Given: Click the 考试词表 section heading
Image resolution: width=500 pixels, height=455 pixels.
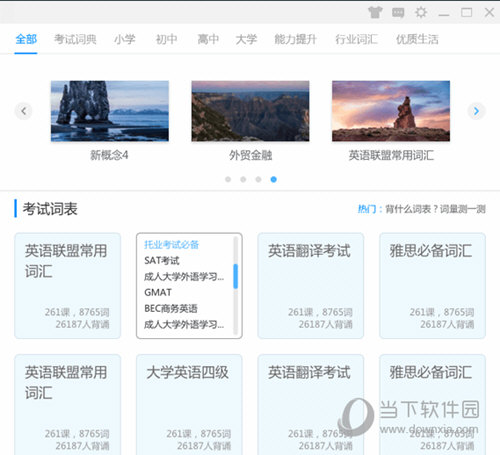Looking at the screenshot, I should click(50, 209).
